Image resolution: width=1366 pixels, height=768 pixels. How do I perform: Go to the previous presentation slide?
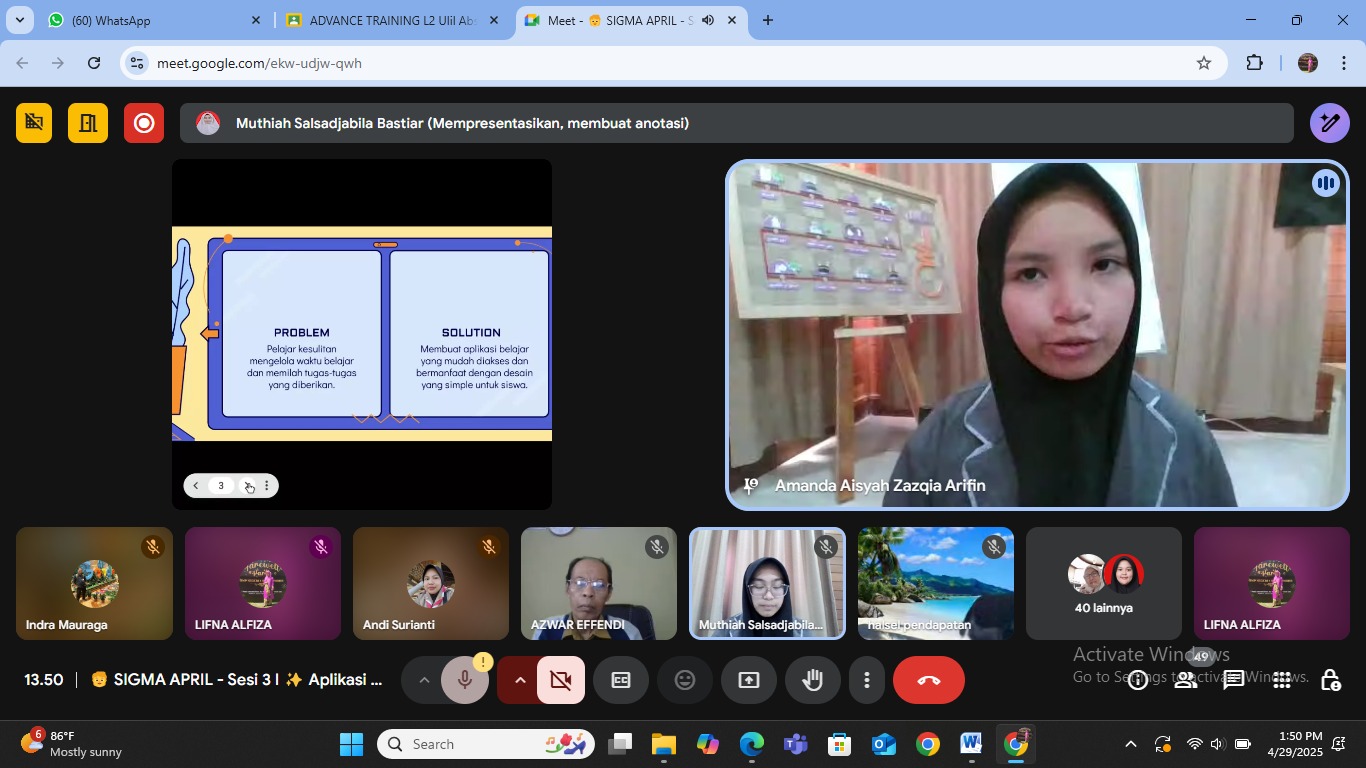point(196,486)
